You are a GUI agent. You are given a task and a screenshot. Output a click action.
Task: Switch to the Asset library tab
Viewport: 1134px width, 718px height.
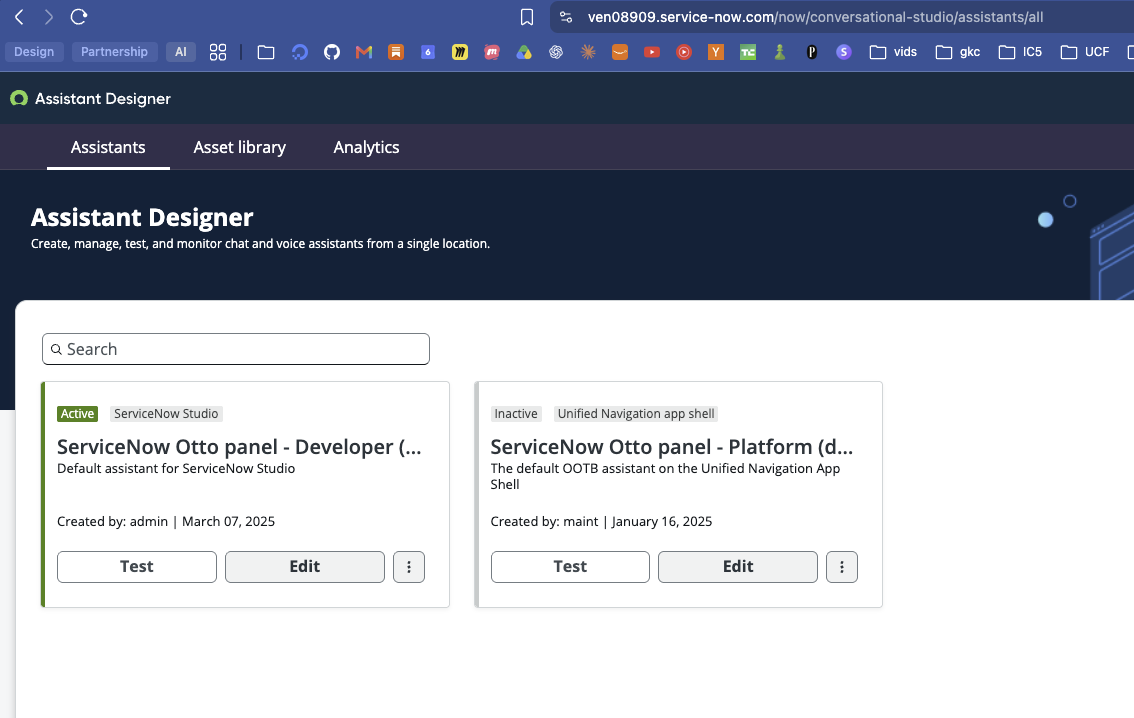[239, 148]
